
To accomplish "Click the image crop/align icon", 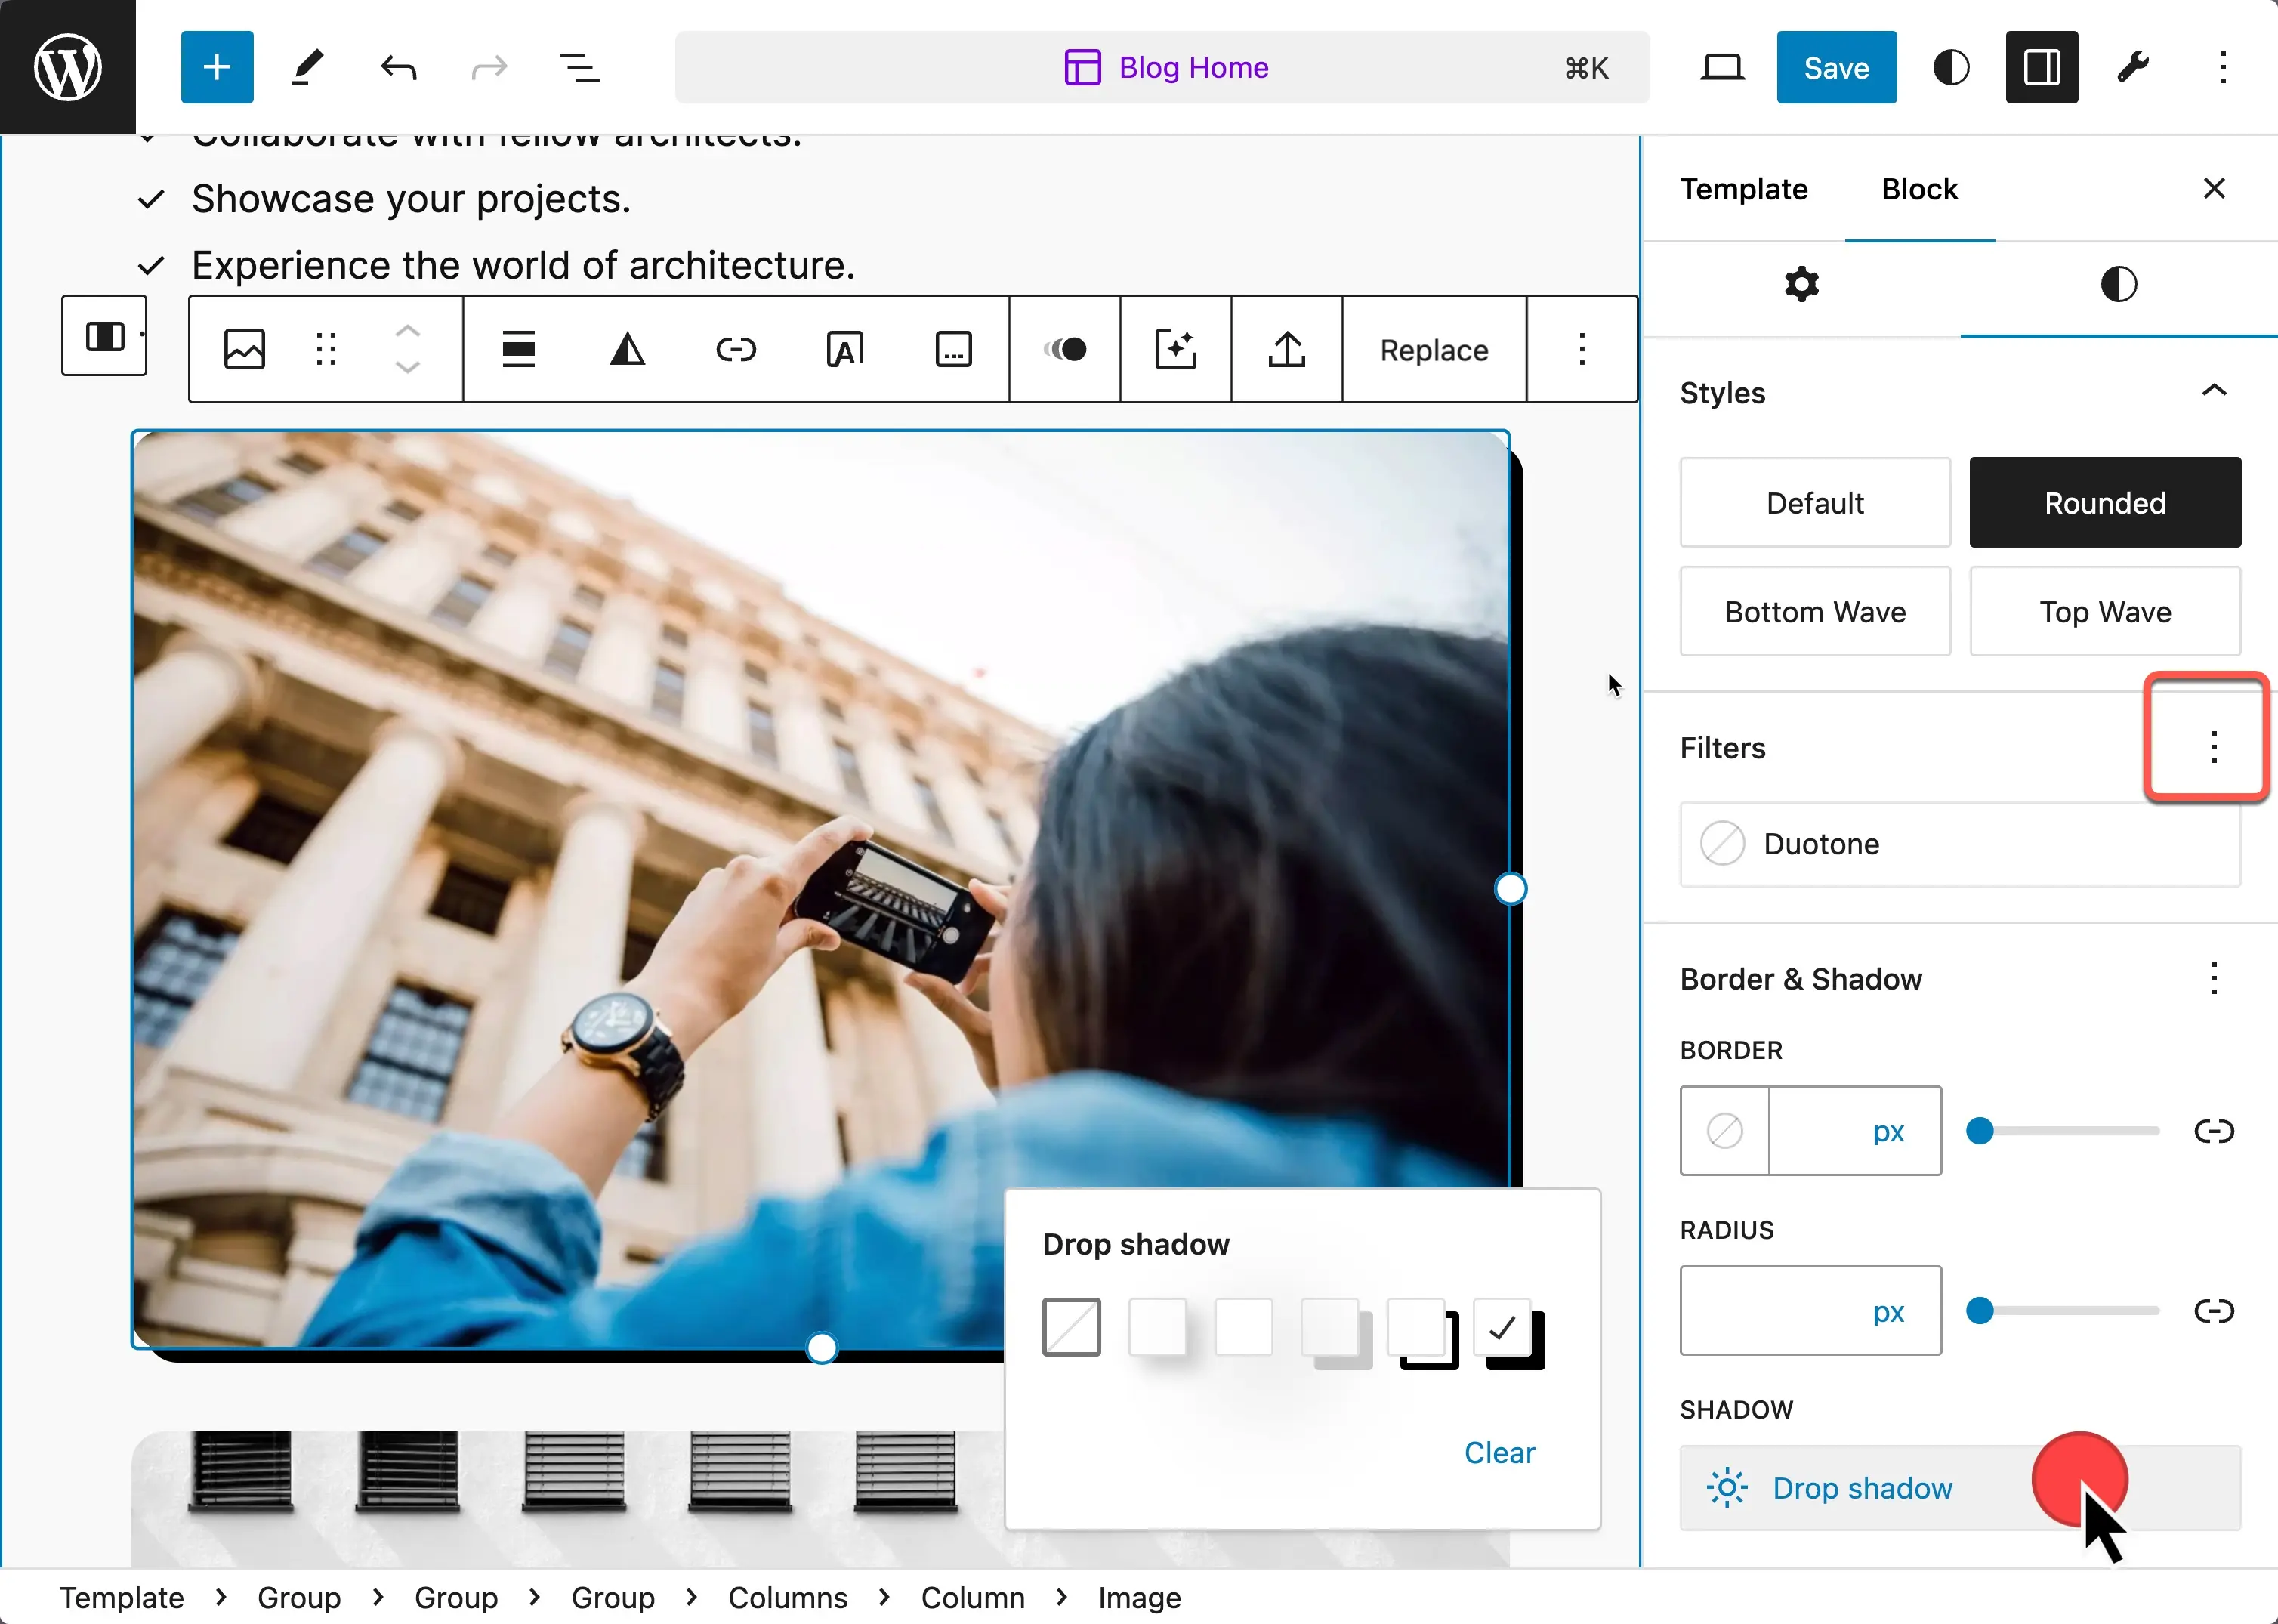I will click(520, 350).
